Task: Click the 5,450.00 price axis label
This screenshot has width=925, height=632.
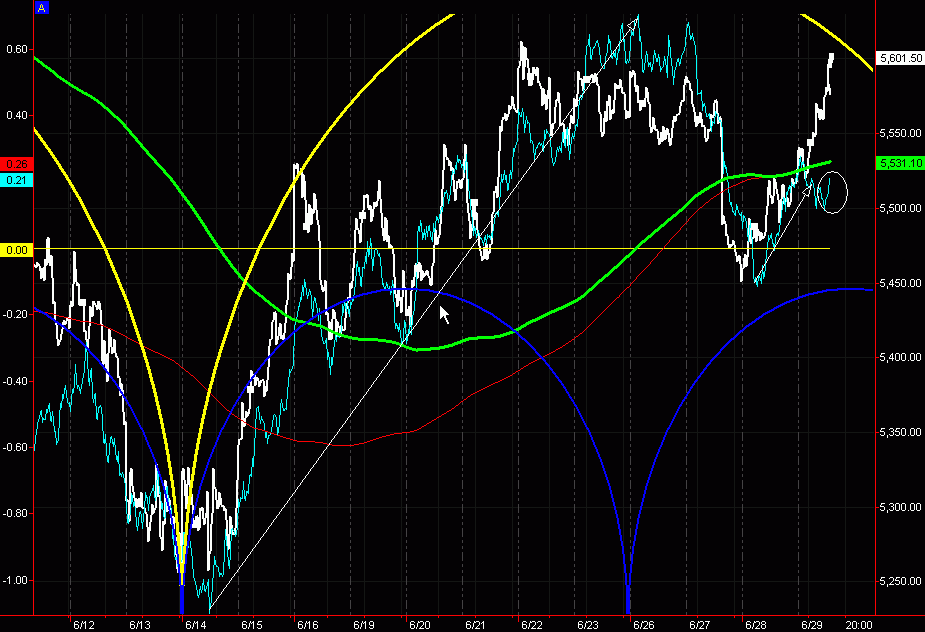Action: [900, 283]
